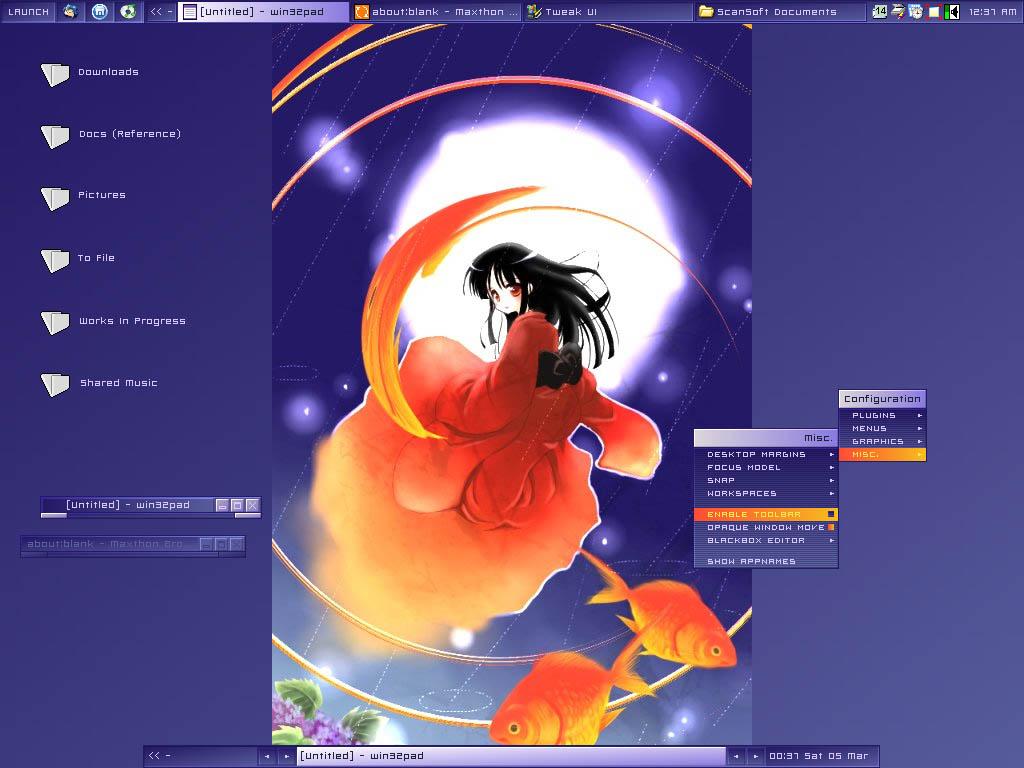Select Workspaces entry in Misc. menu
The width and height of the screenshot is (1024, 768).
[766, 494]
